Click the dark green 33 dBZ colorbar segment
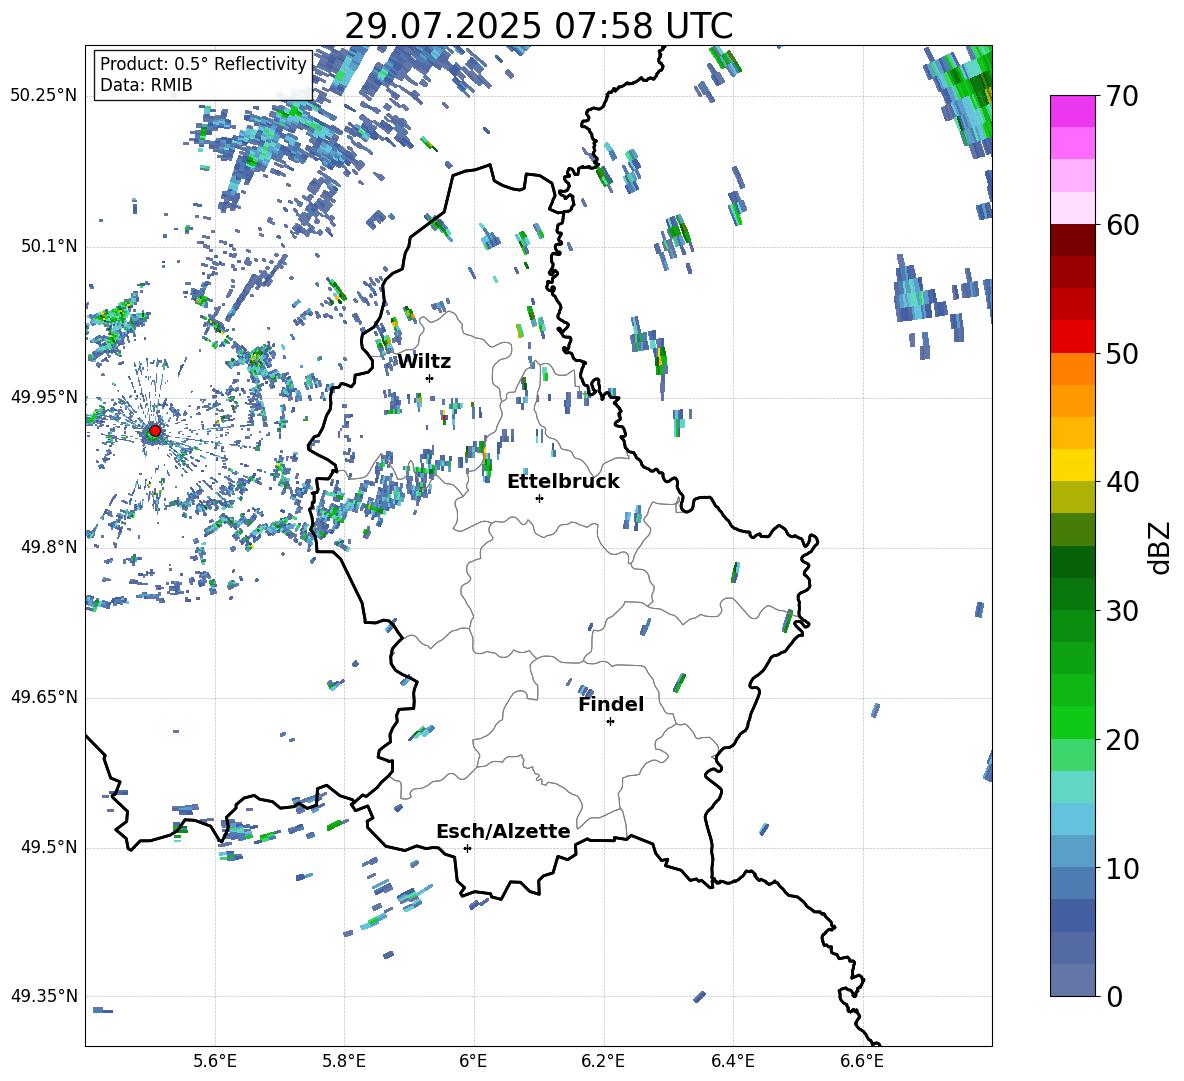The image size is (1184, 1081). (1072, 562)
